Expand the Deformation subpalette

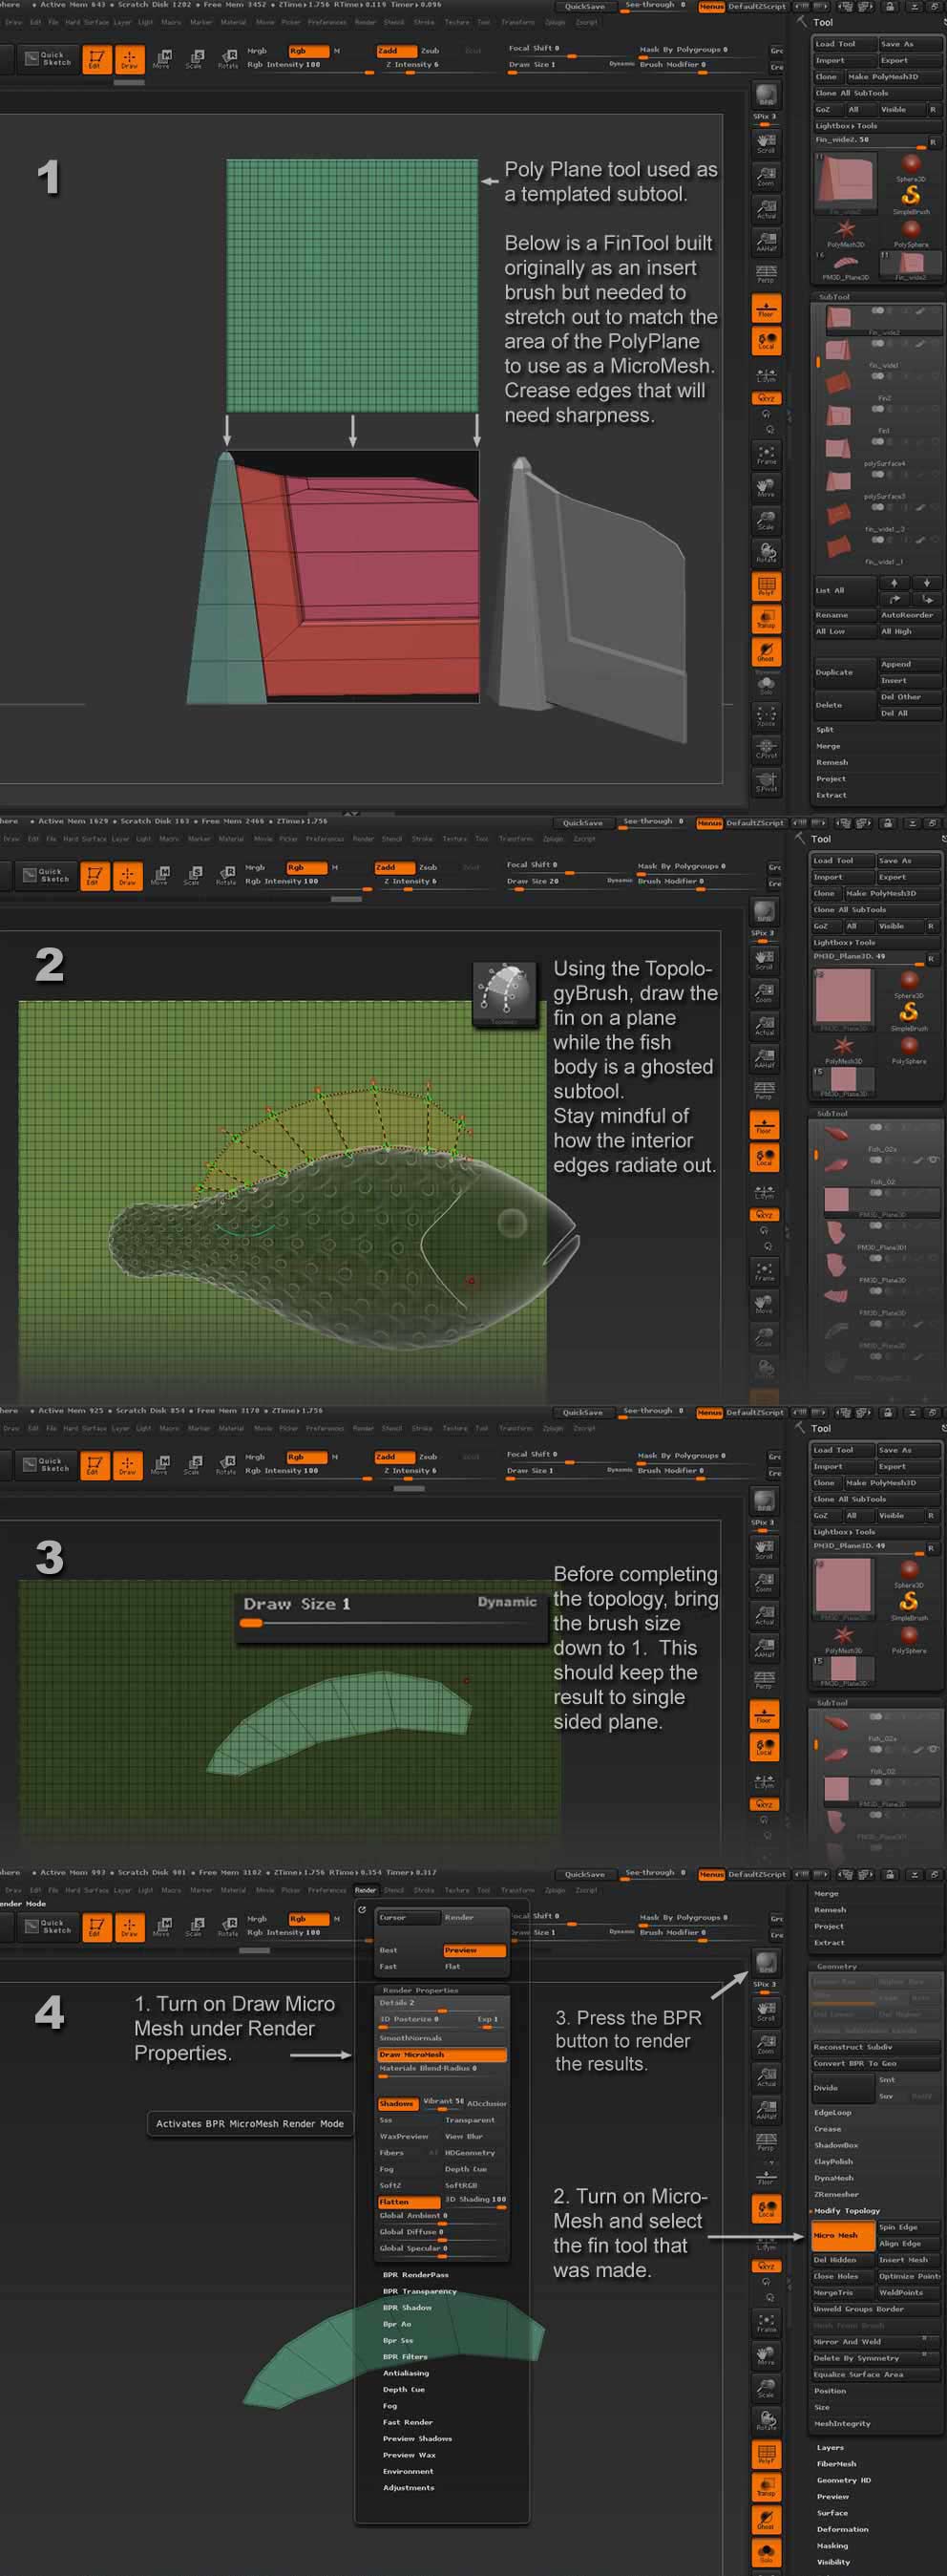pyautogui.click(x=842, y=2529)
